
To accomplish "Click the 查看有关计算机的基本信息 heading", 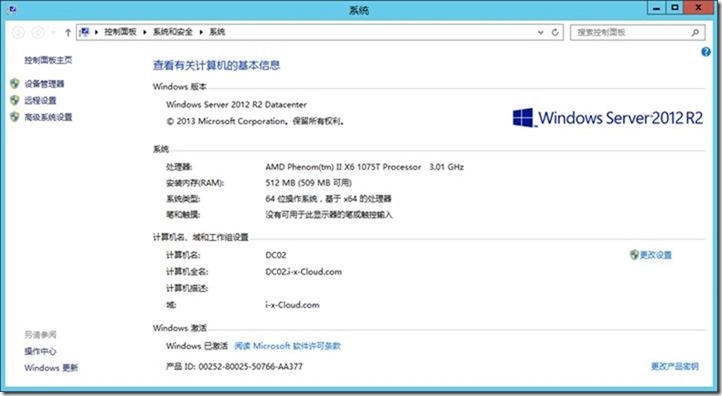I will (216, 65).
